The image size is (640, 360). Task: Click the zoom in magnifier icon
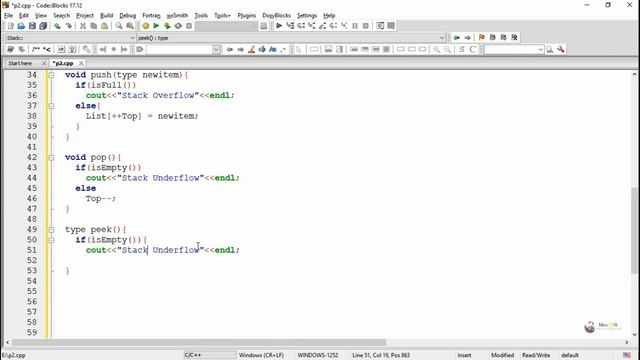pyautogui.click(x=437, y=49)
